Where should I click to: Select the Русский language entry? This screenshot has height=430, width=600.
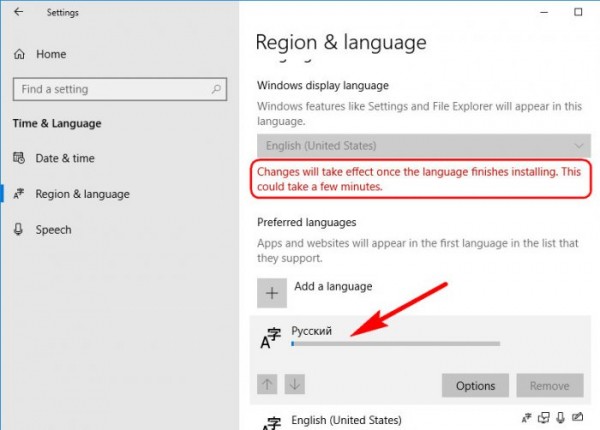point(420,360)
